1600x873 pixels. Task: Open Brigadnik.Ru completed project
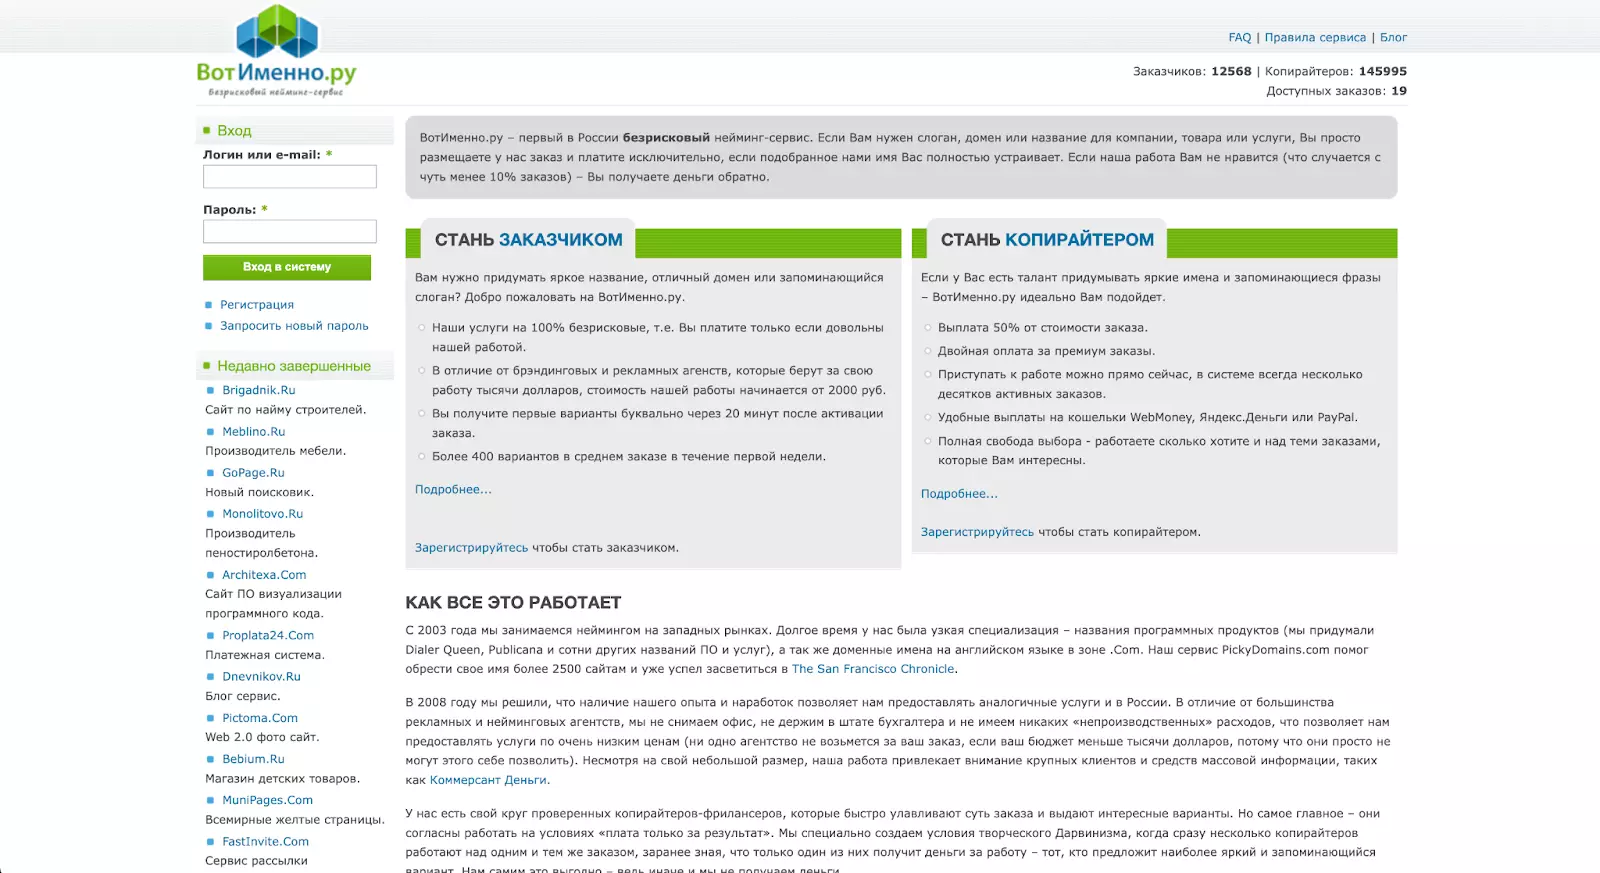pos(259,391)
